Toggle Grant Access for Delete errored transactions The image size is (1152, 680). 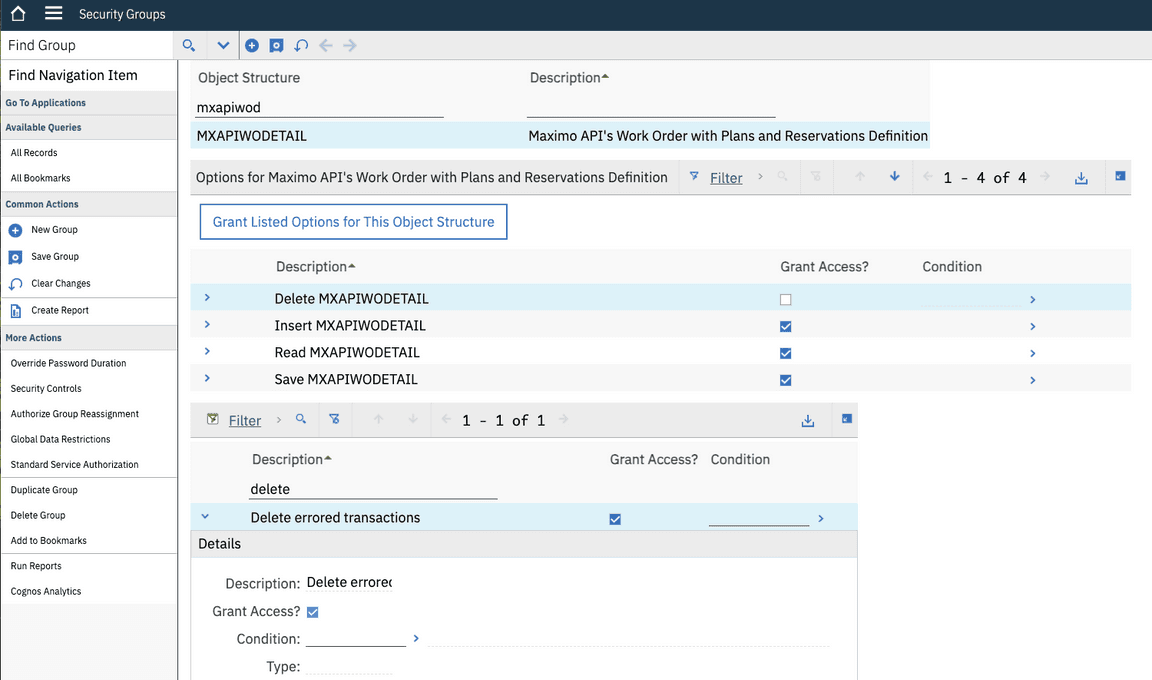pos(615,518)
